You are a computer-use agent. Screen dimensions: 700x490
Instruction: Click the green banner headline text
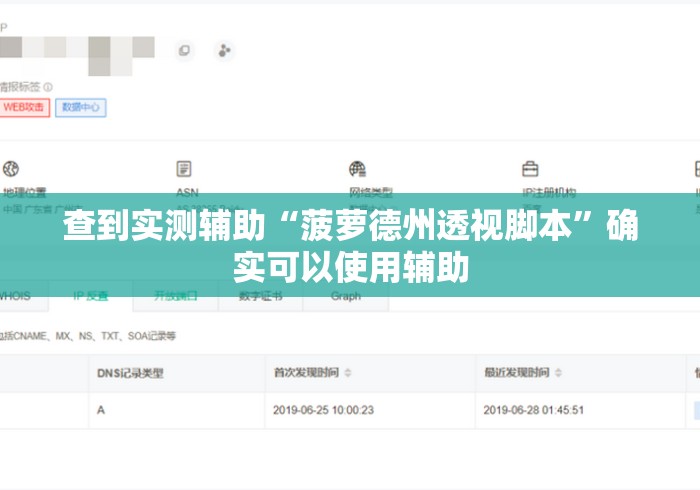(x=351, y=246)
